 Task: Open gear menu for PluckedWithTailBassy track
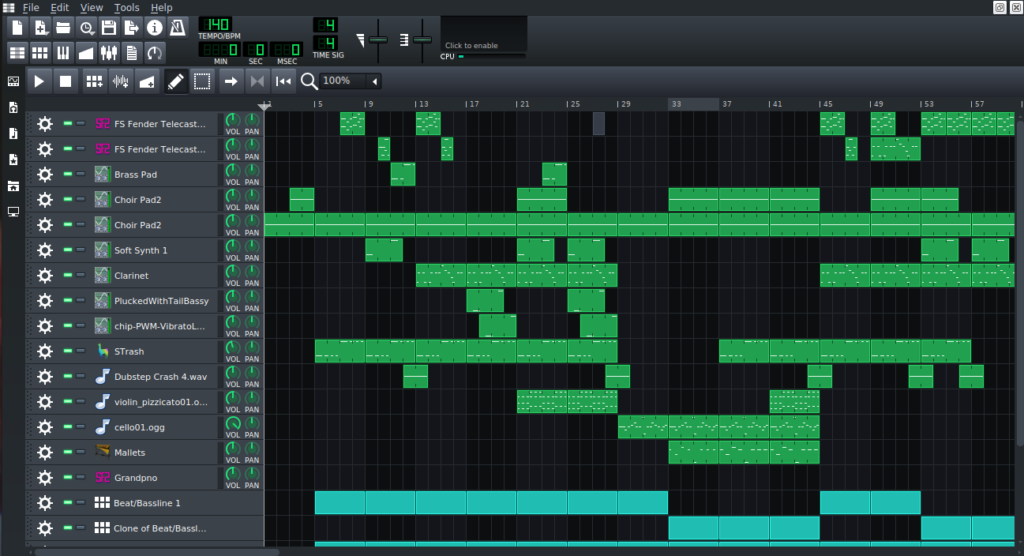coord(44,301)
